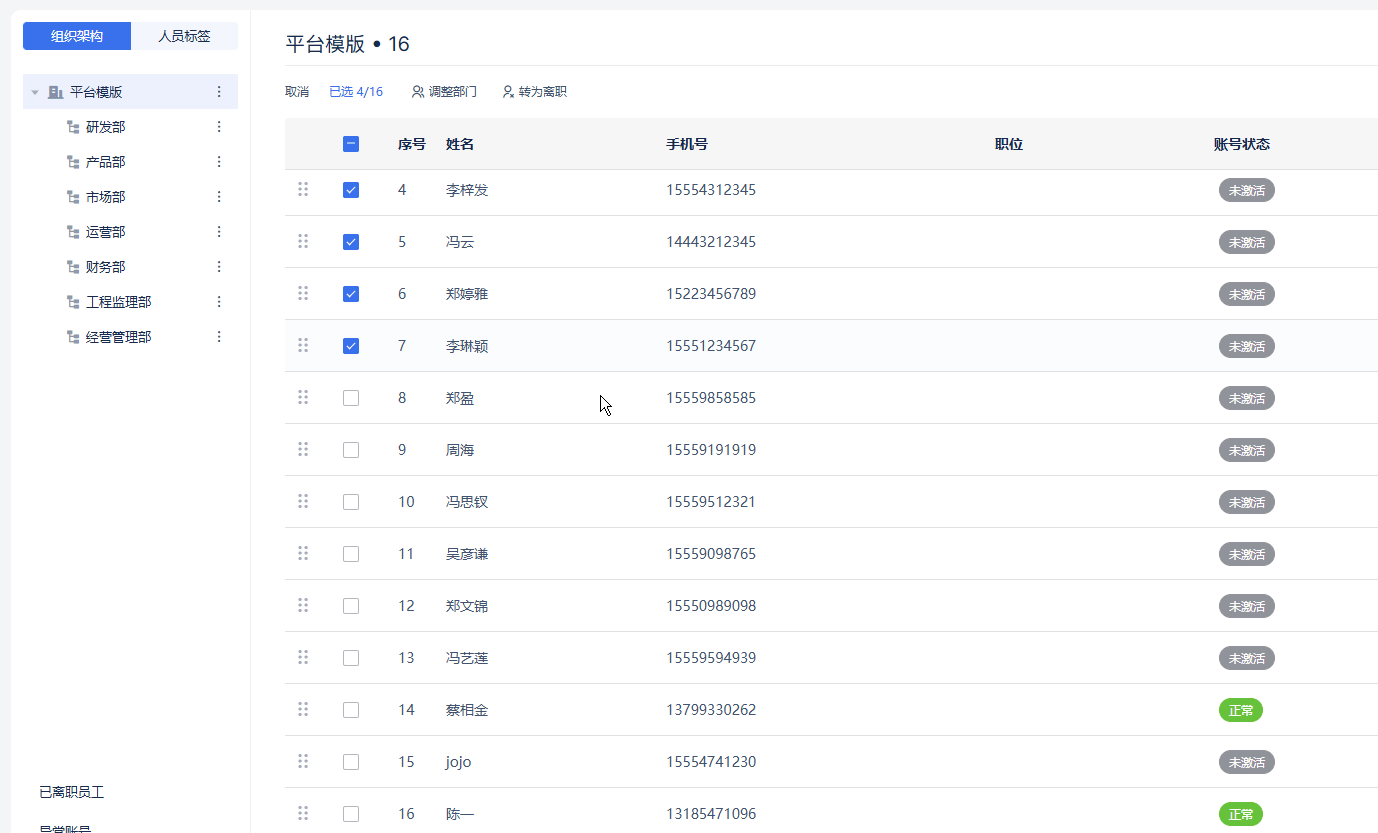Click the drag handle on row 郑盈

point(303,397)
